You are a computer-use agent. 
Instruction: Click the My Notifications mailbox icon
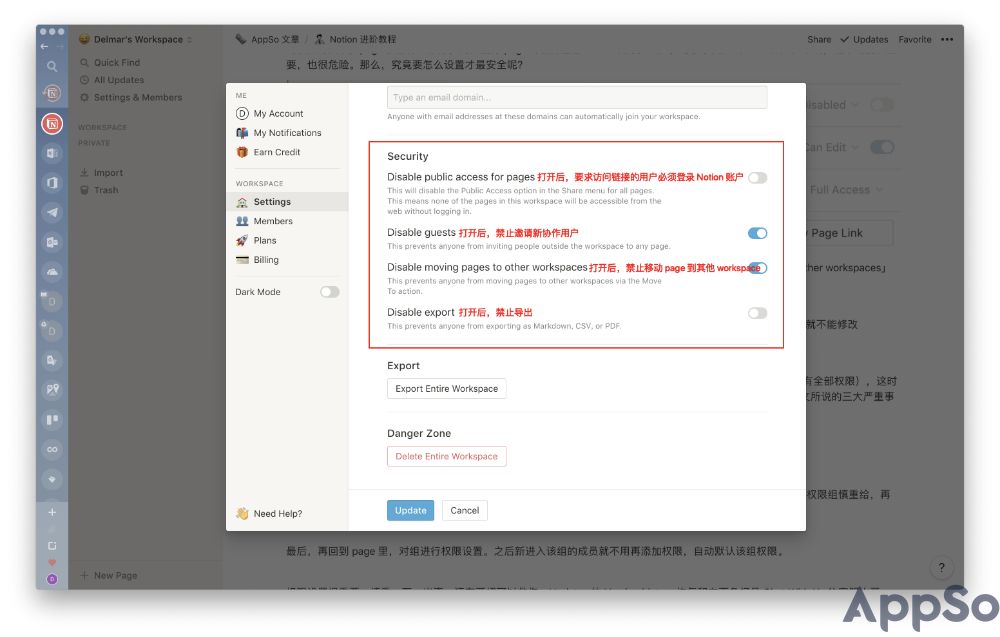pos(242,133)
